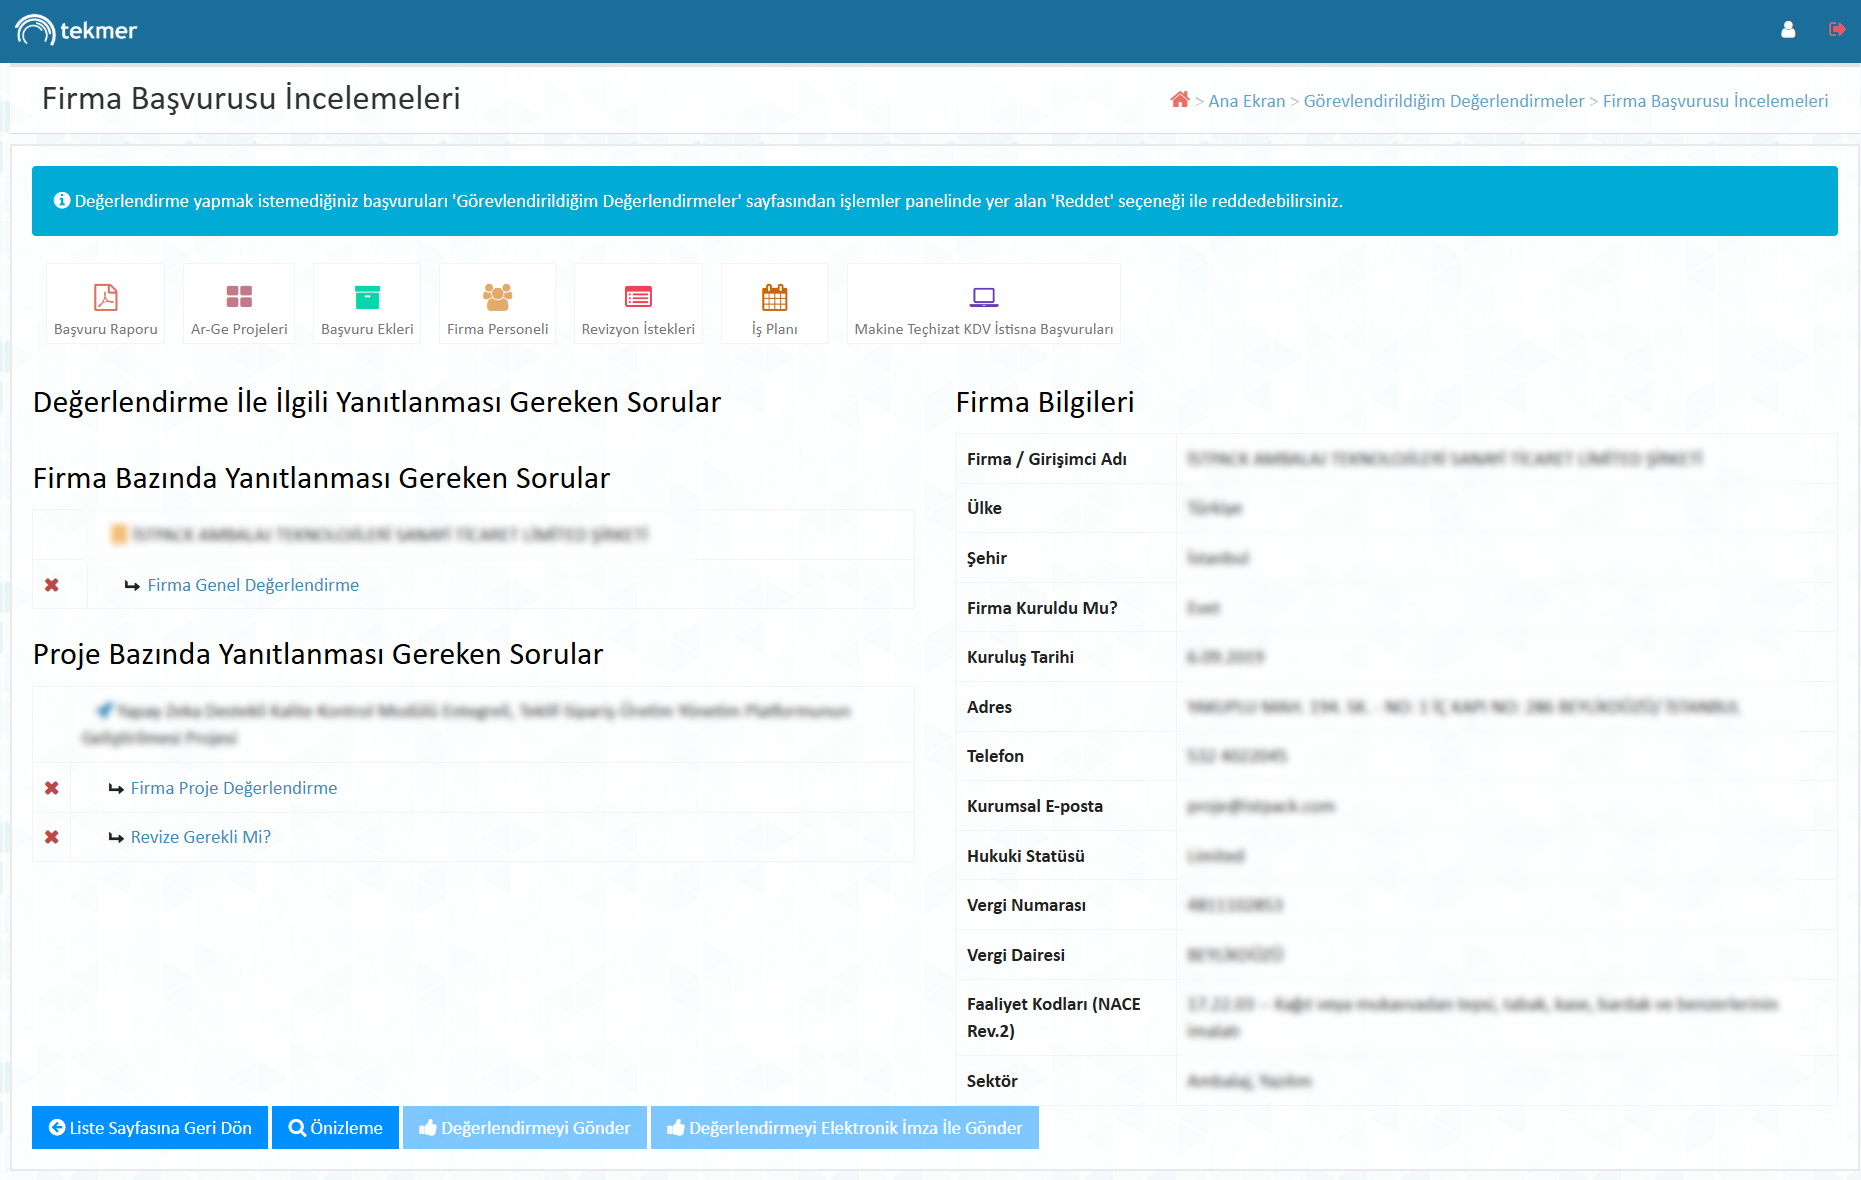
Task: Go to Görevlendirildiğim Değerlendirmeler breadcrumb
Action: (1444, 101)
